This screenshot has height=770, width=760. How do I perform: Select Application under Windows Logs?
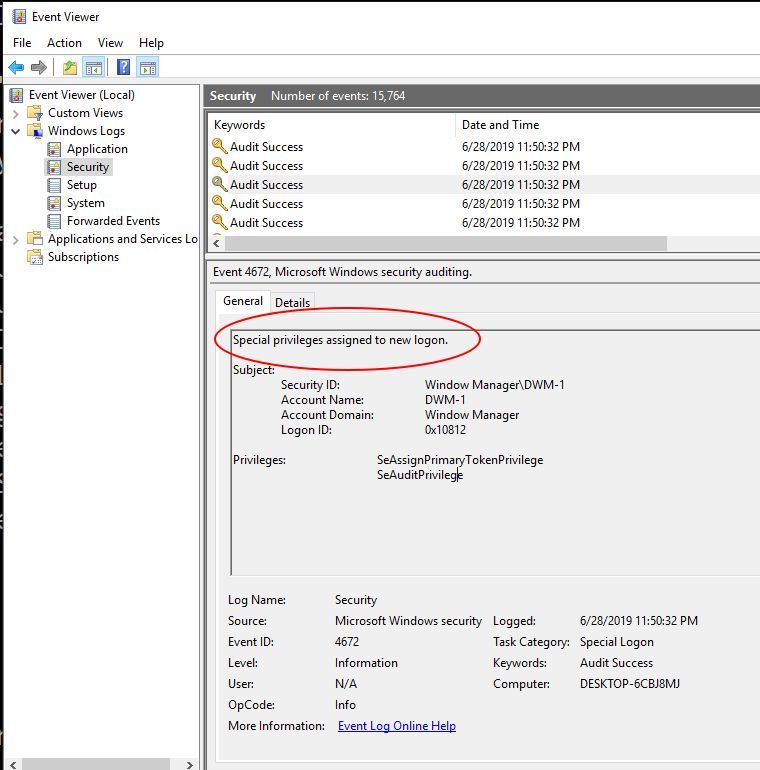[97, 149]
